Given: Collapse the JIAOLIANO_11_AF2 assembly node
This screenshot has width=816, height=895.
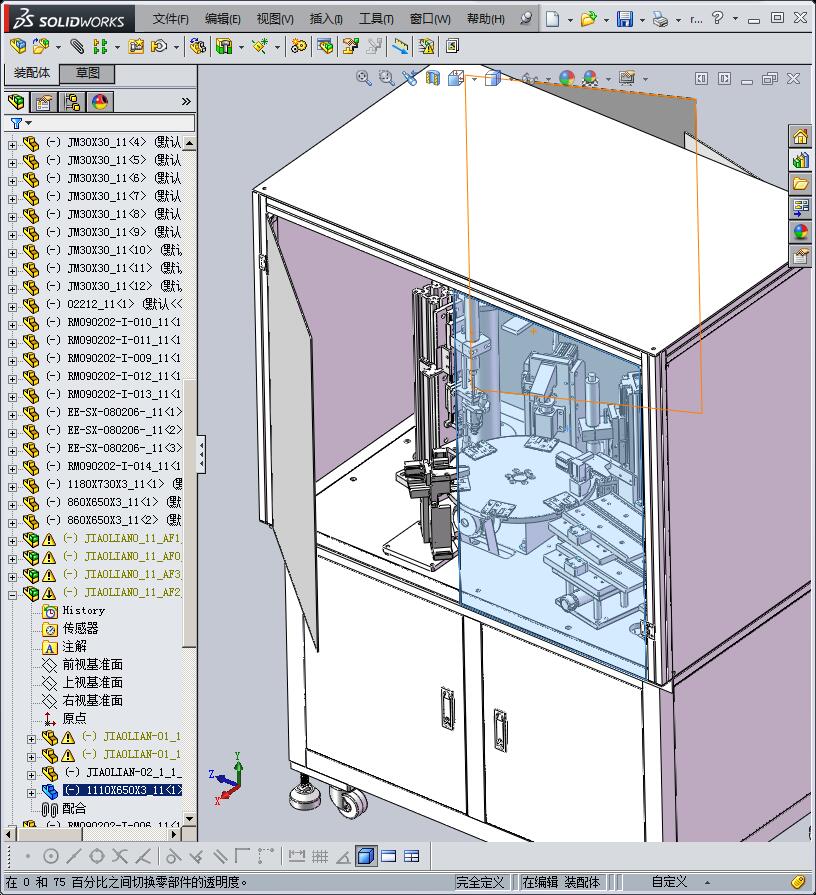Looking at the screenshot, I should tap(12, 595).
